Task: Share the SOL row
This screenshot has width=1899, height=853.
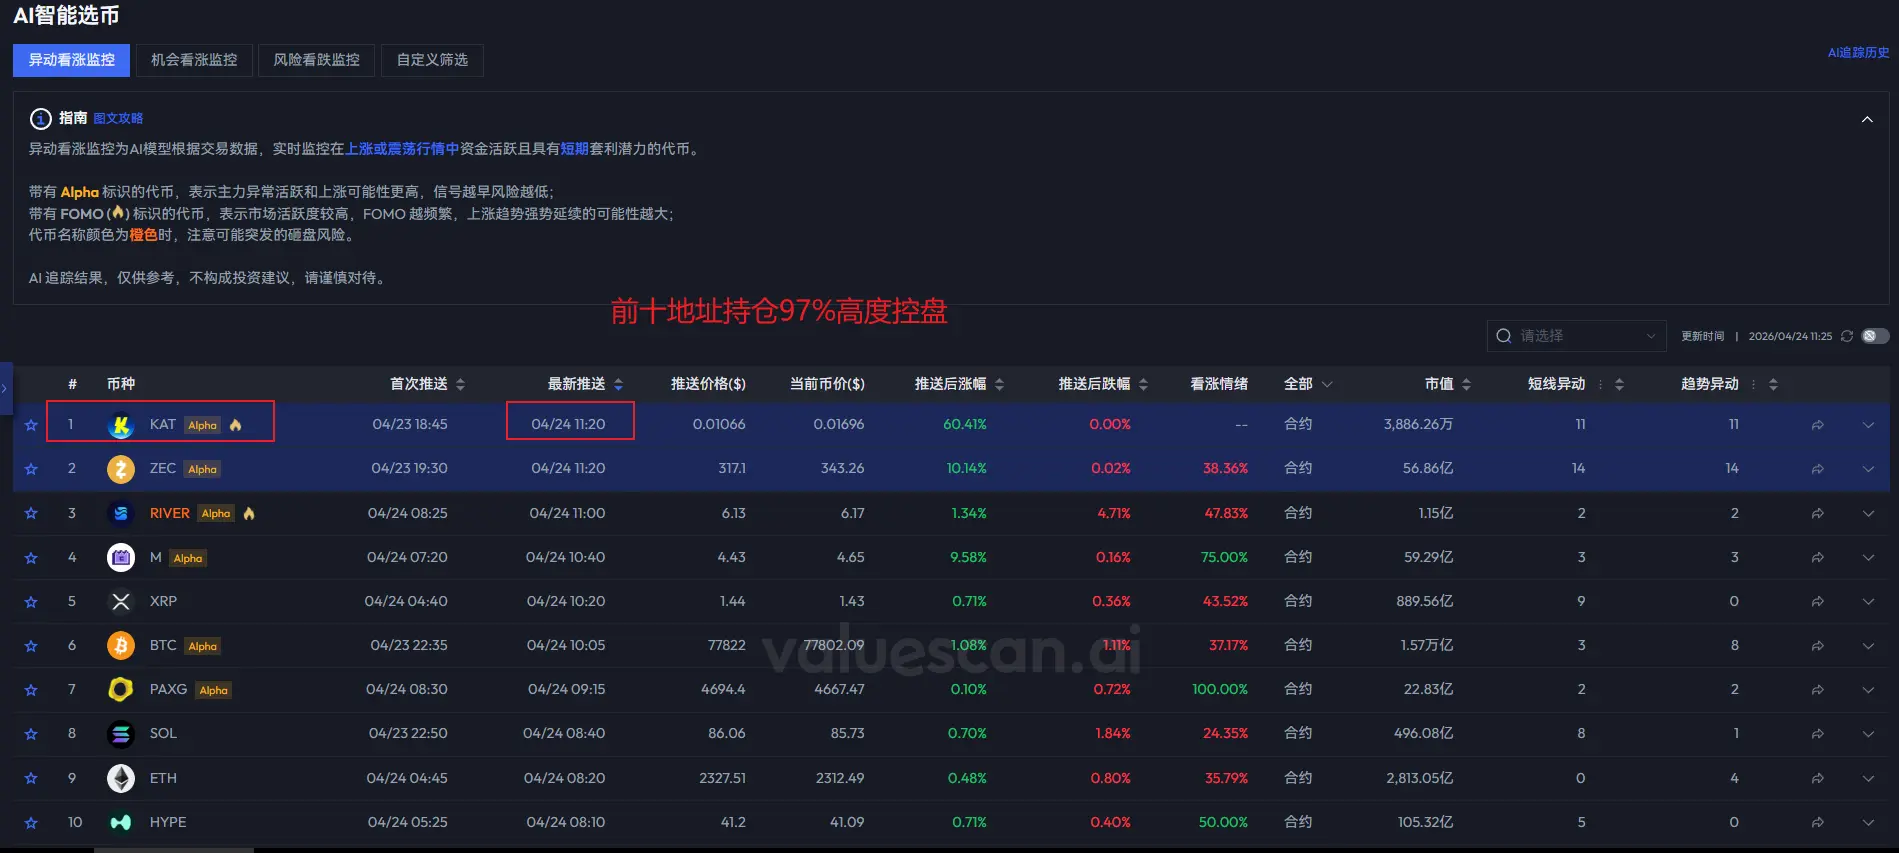Action: (1817, 734)
